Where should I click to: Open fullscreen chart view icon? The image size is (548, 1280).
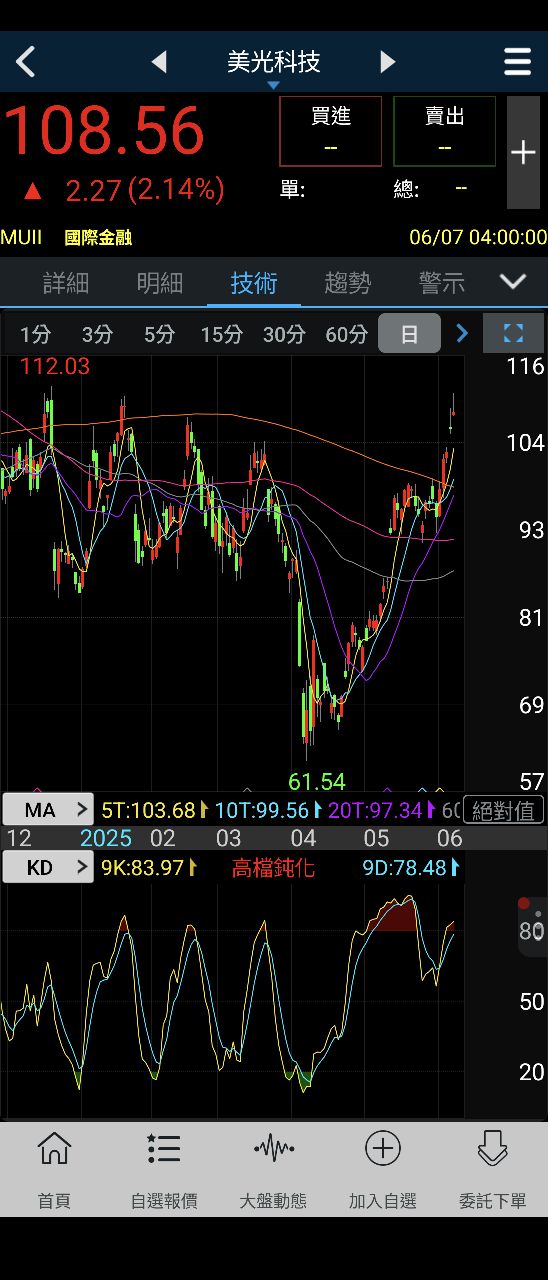point(513,333)
